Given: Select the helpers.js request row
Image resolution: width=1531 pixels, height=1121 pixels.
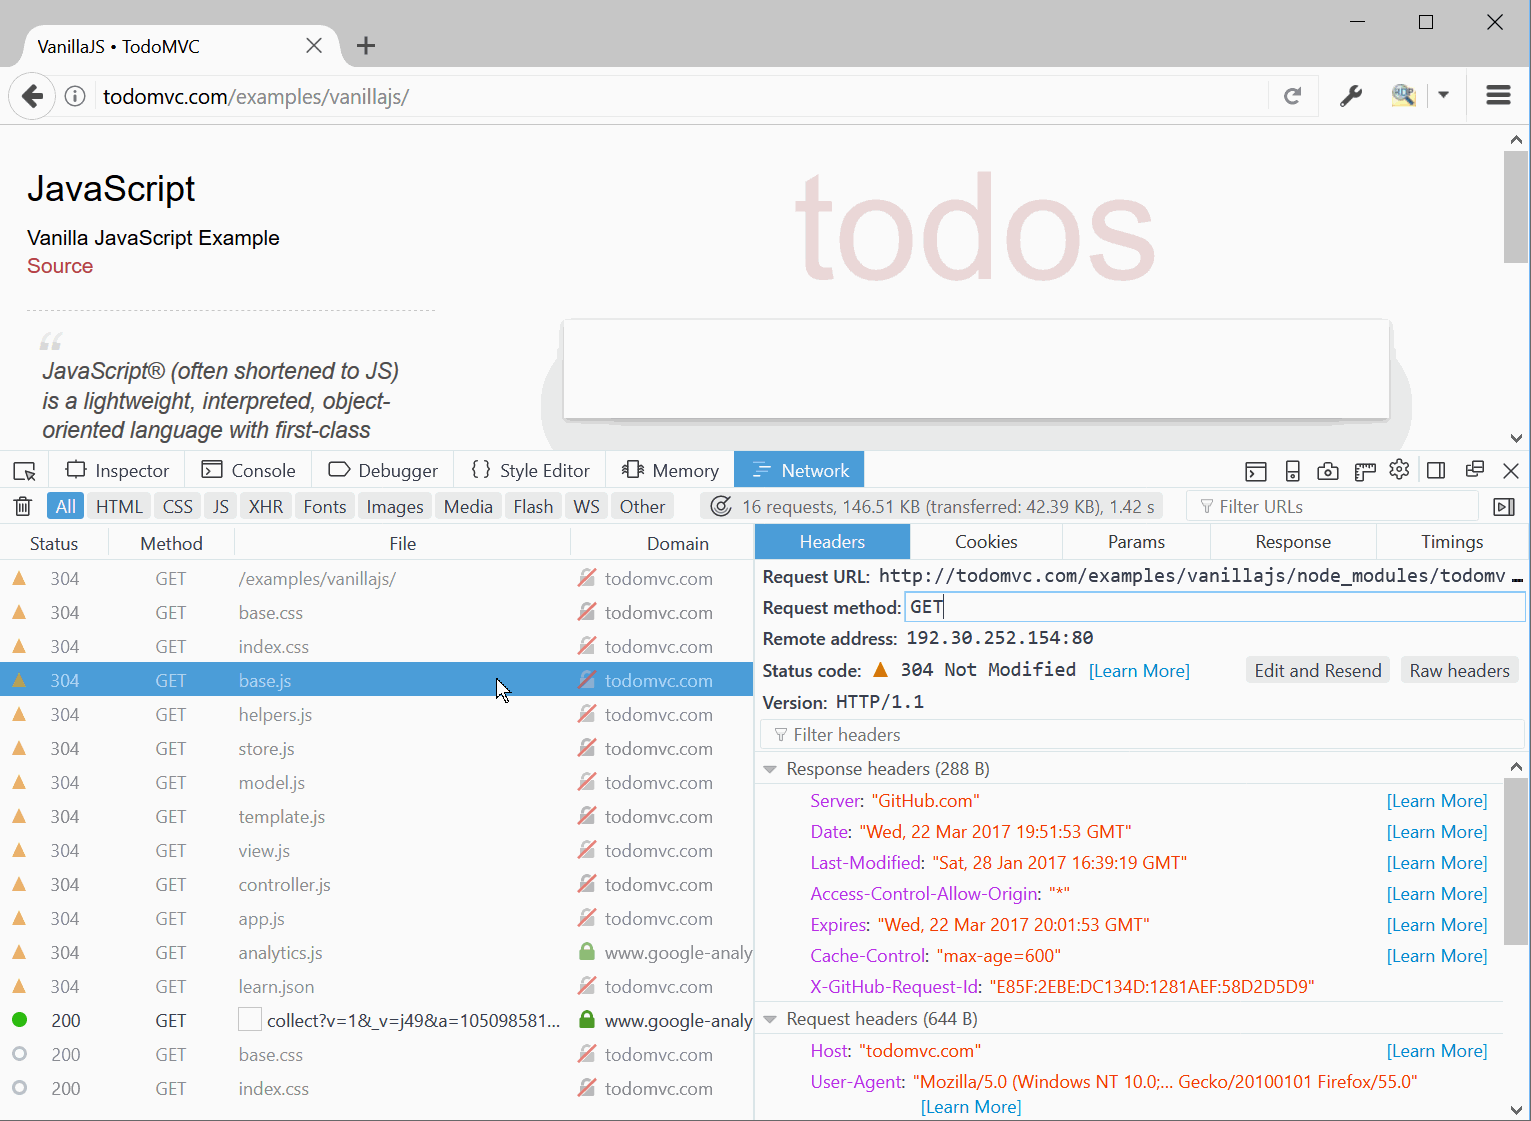Looking at the screenshot, I should [x=376, y=715].
